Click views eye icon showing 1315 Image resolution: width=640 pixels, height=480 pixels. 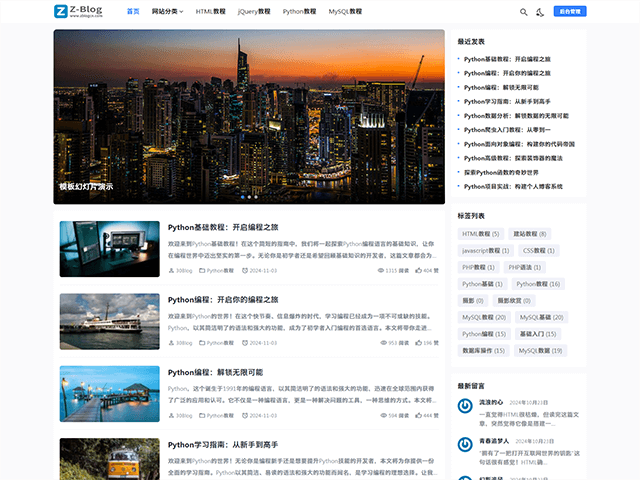(380, 271)
